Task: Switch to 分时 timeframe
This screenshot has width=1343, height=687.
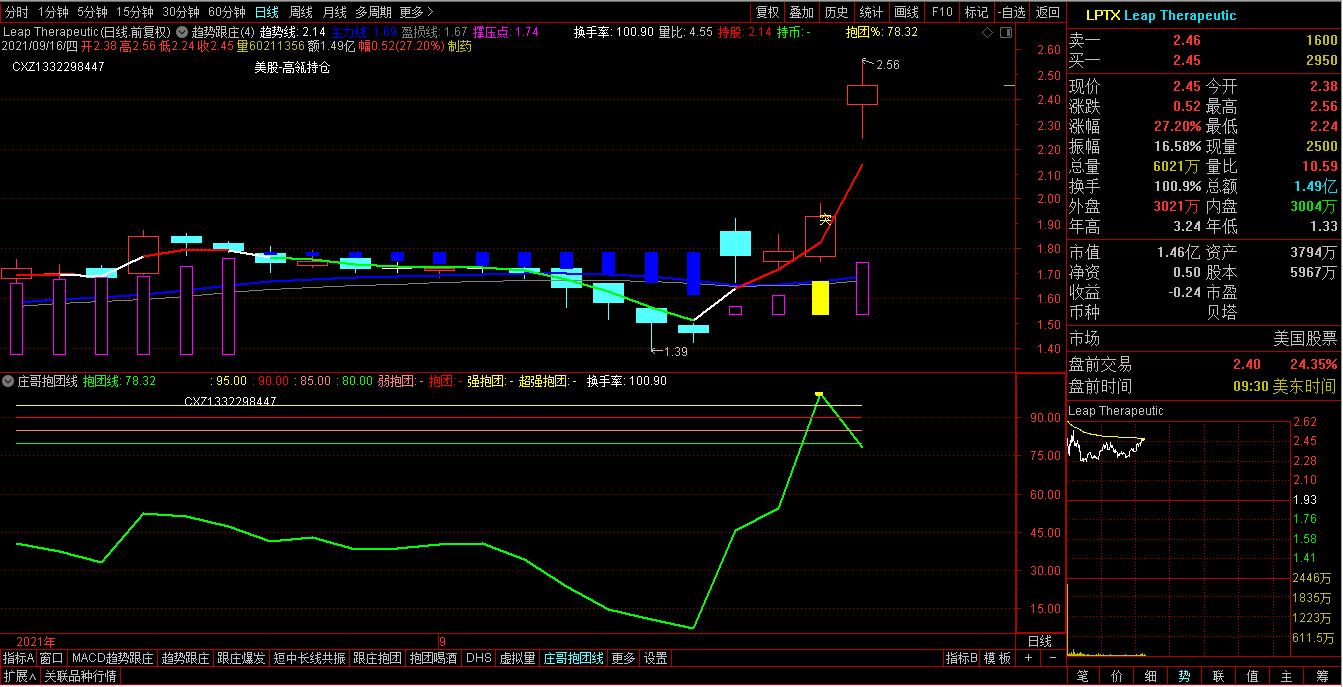Action: coord(17,12)
